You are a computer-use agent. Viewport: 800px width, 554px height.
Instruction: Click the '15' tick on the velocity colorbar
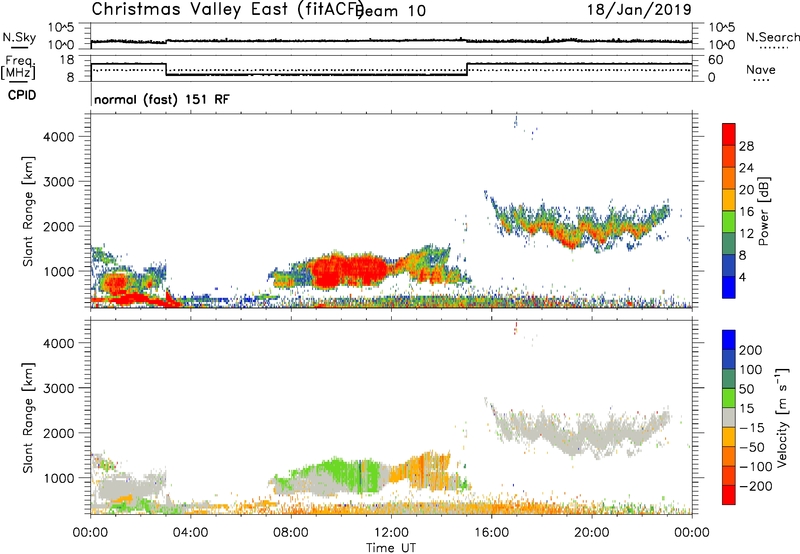coord(745,409)
